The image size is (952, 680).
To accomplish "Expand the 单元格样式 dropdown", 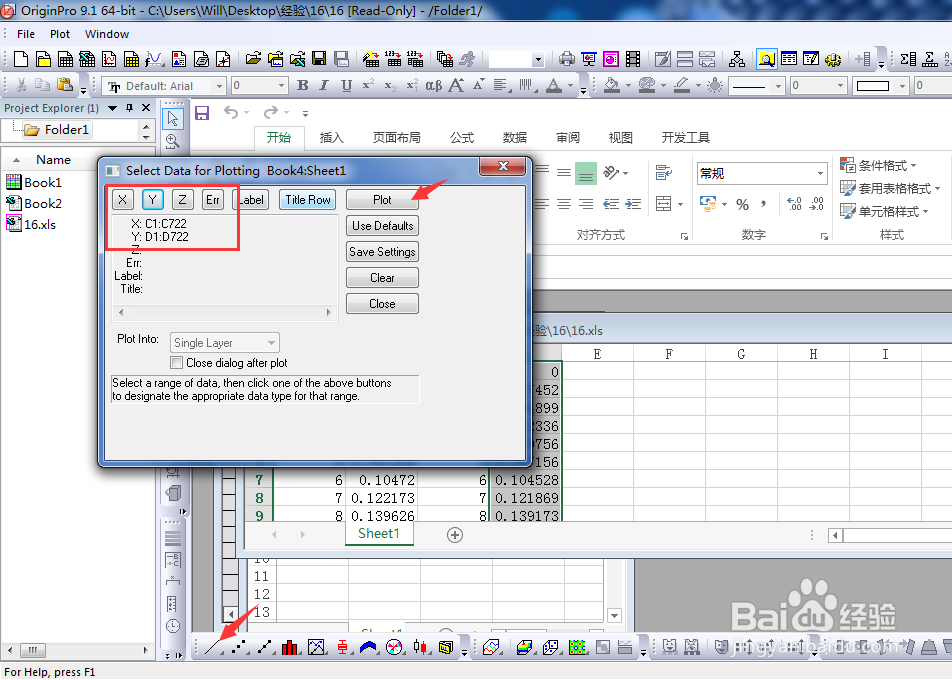I will coord(885,211).
